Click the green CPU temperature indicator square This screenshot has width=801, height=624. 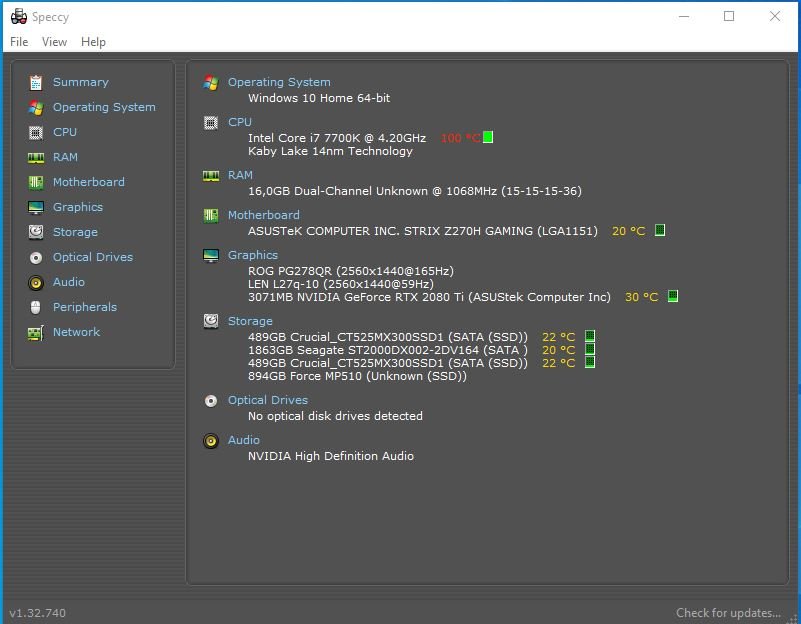[488, 137]
